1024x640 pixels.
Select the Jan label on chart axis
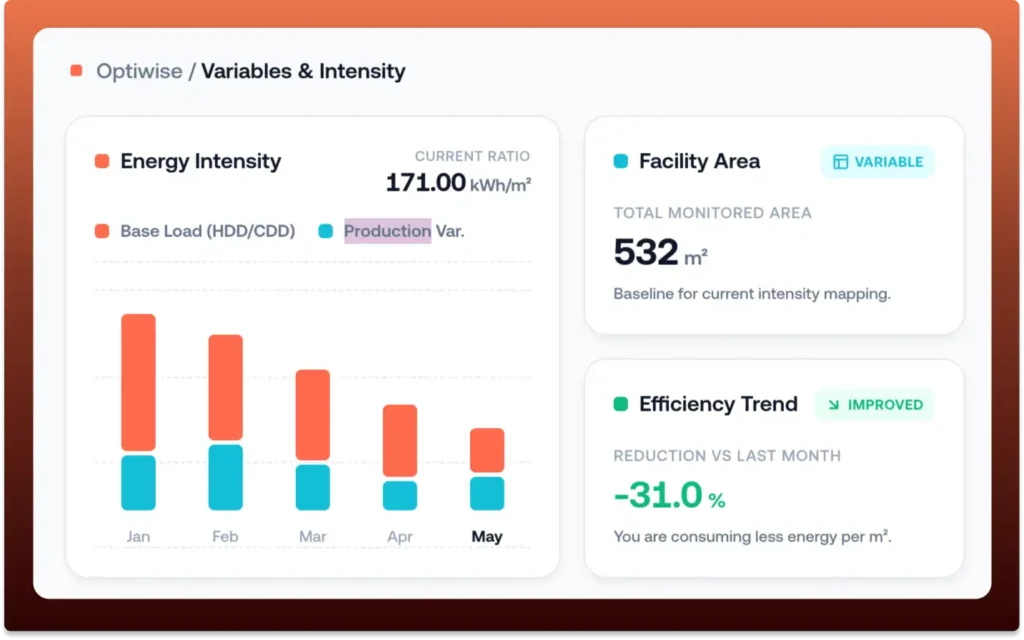138,537
